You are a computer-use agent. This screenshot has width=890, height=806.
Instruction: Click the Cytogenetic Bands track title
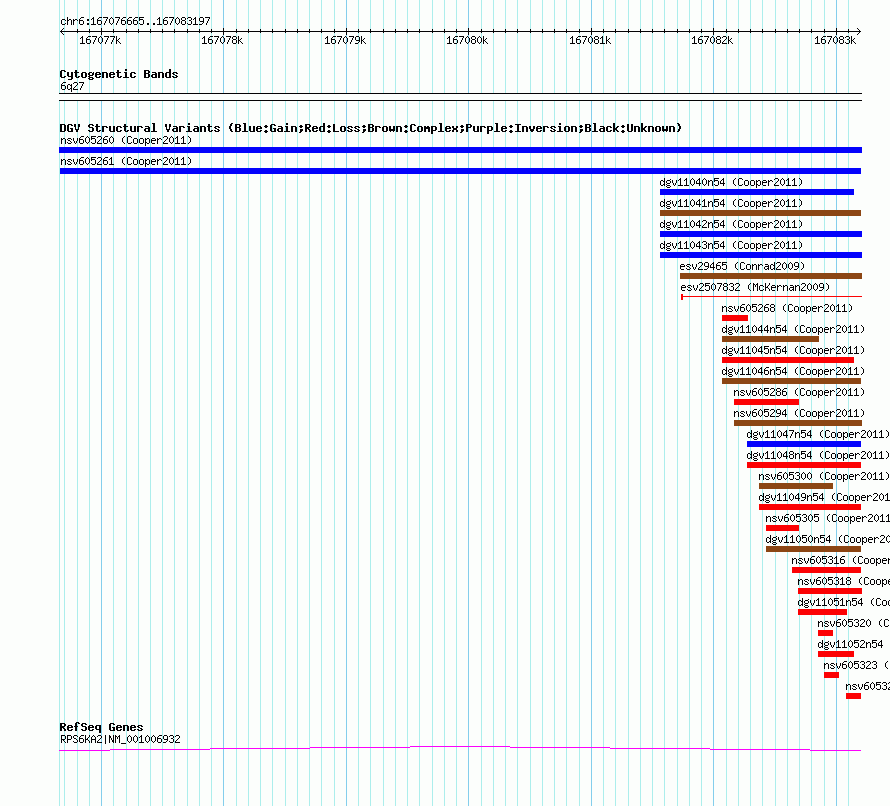(119, 74)
